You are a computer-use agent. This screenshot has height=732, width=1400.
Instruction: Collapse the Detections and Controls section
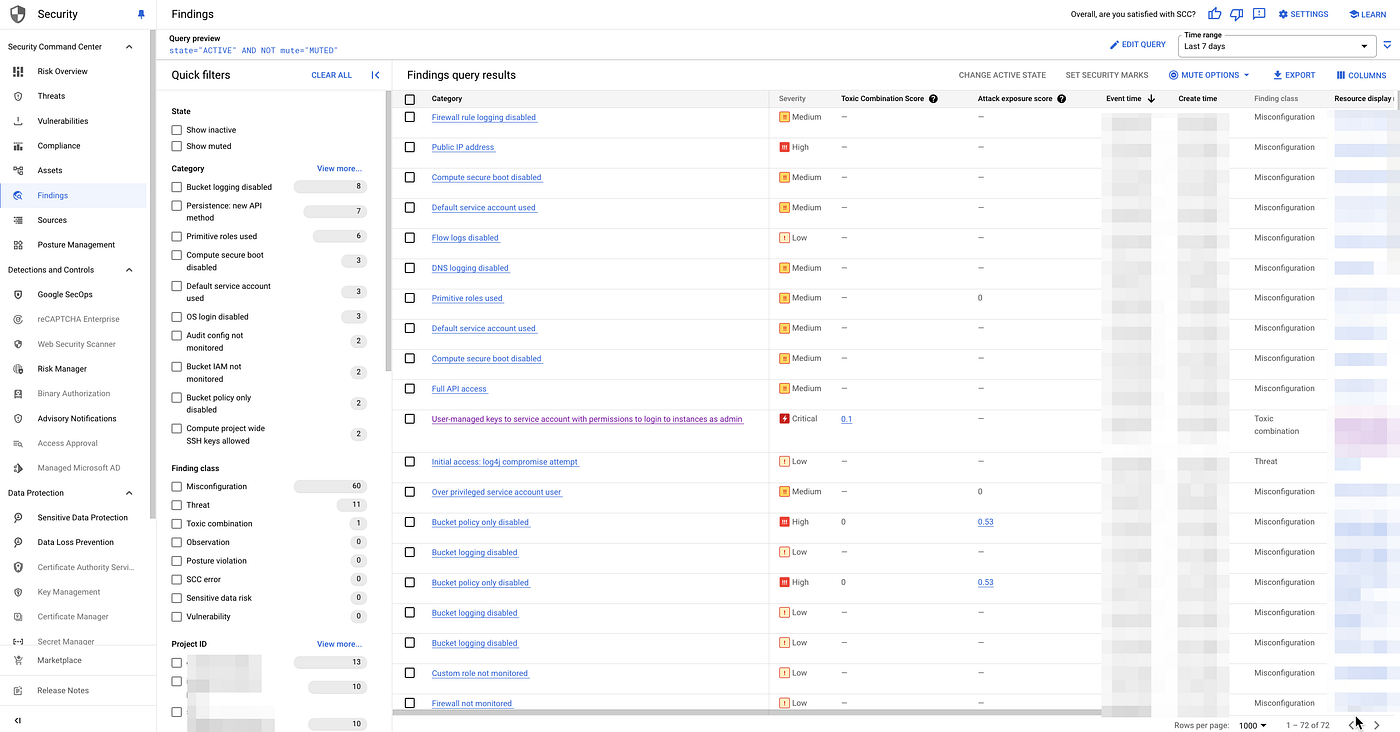[x=128, y=270]
